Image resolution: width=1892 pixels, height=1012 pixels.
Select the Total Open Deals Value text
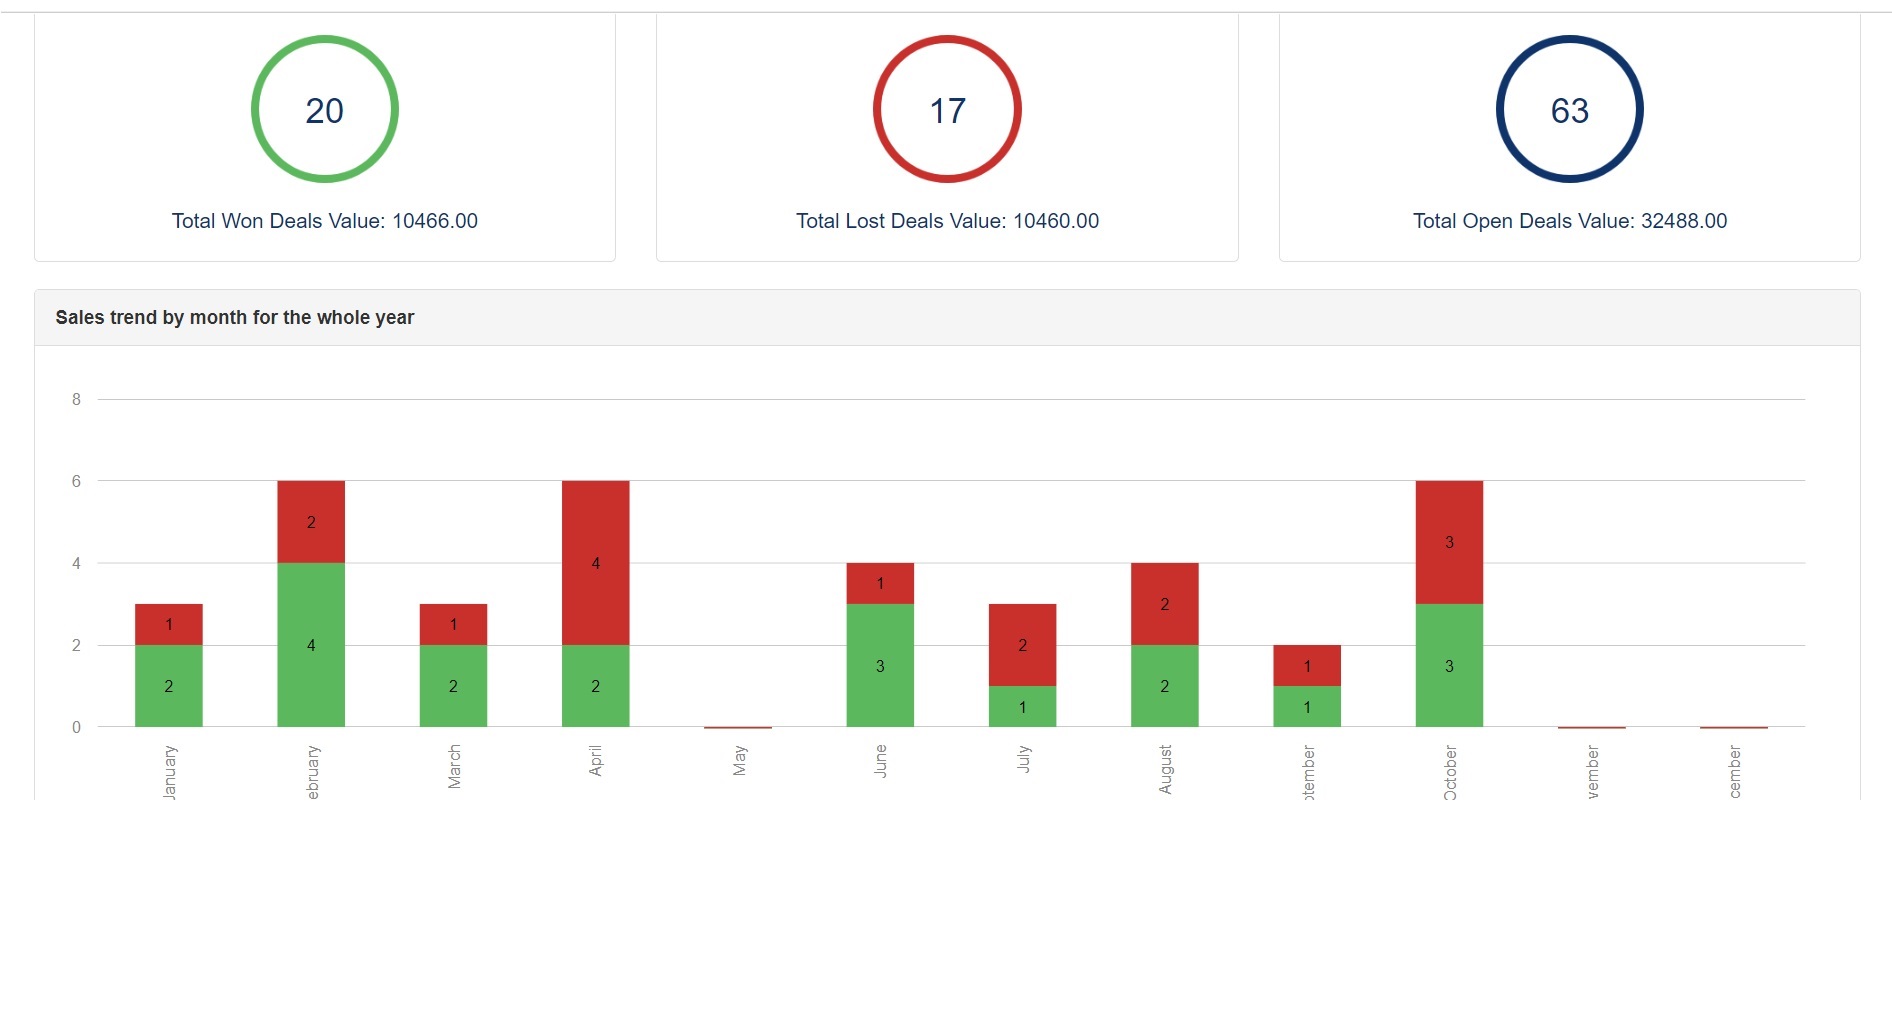coord(1569,221)
